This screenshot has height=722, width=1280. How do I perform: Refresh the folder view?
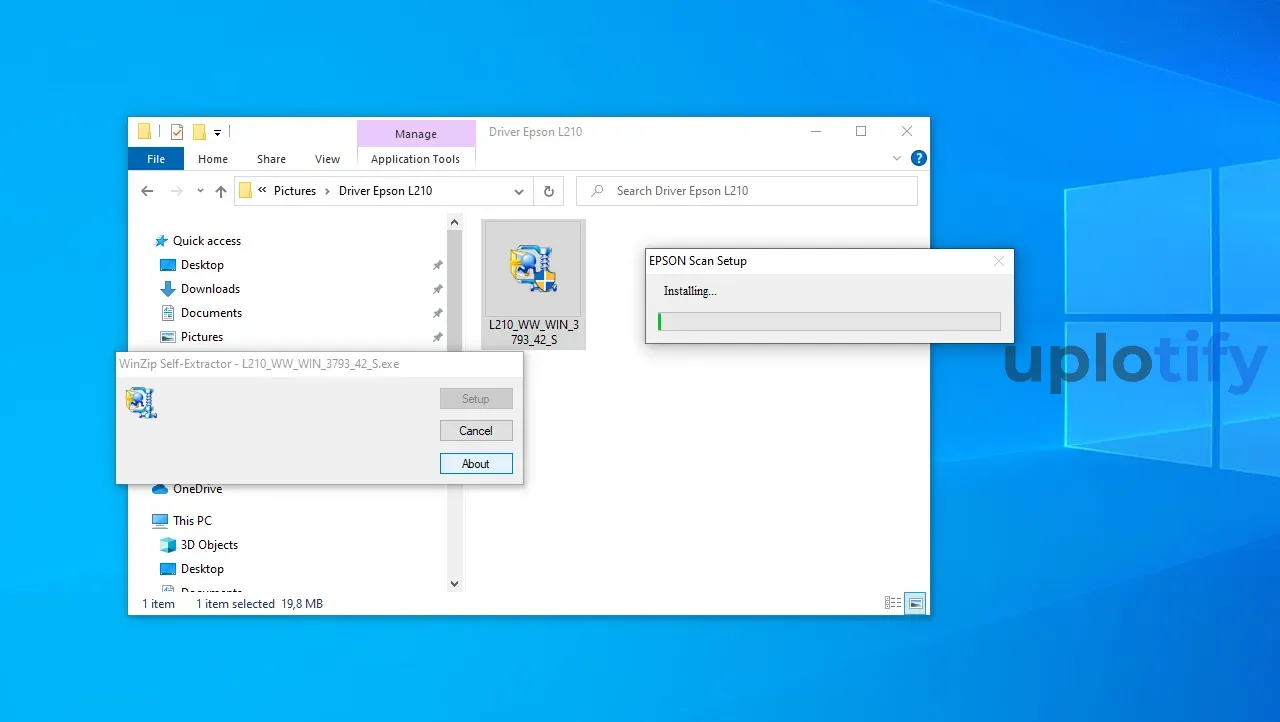pos(548,191)
